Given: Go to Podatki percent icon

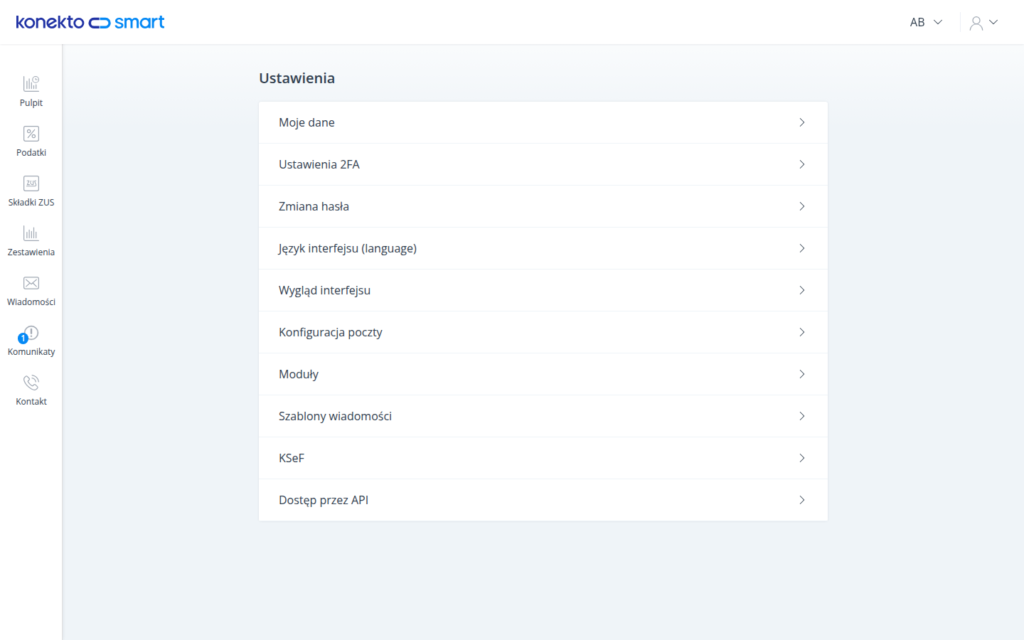Looking at the screenshot, I should (31, 134).
